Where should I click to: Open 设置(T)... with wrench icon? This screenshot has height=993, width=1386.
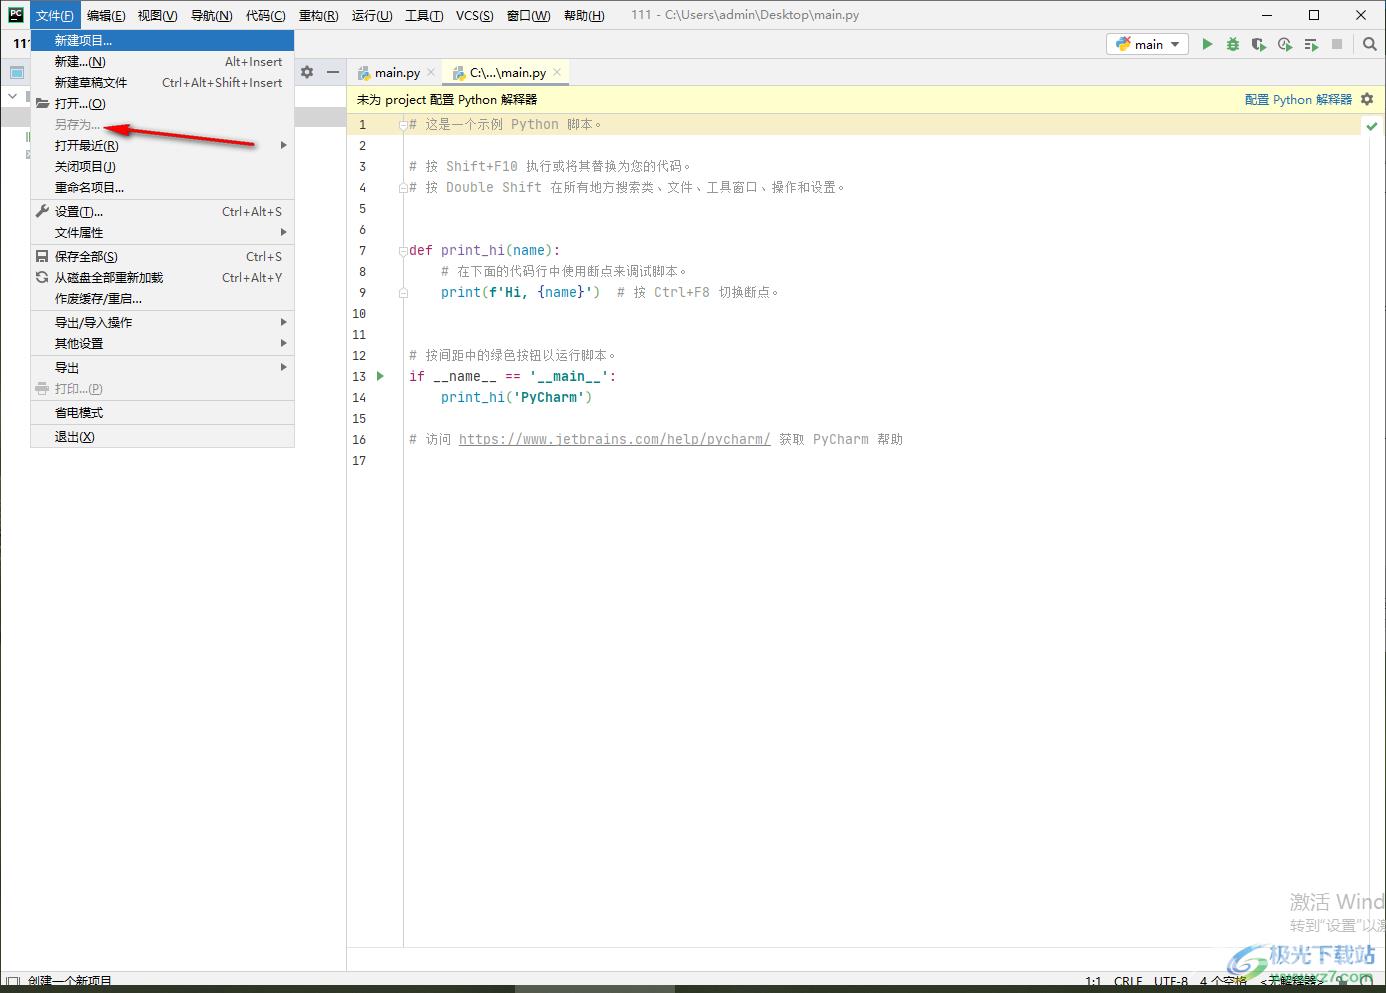point(162,211)
